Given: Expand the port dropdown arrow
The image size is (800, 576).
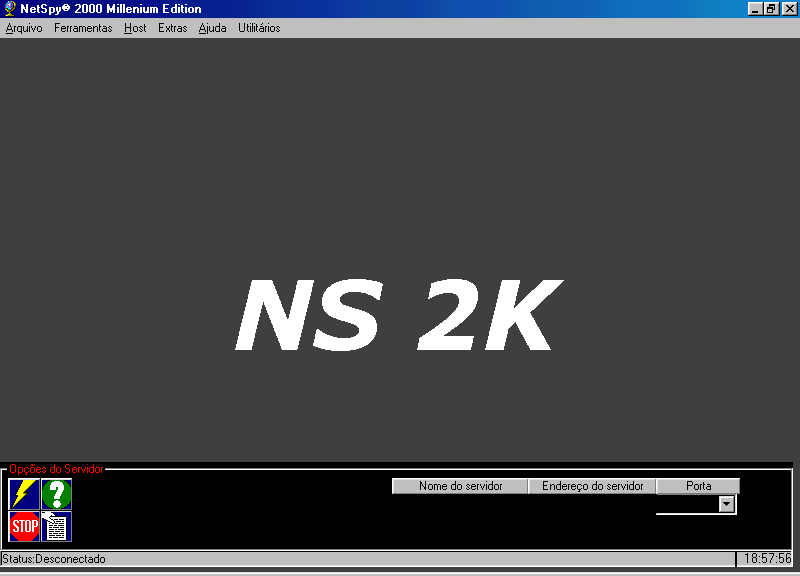Looking at the screenshot, I should 727,505.
